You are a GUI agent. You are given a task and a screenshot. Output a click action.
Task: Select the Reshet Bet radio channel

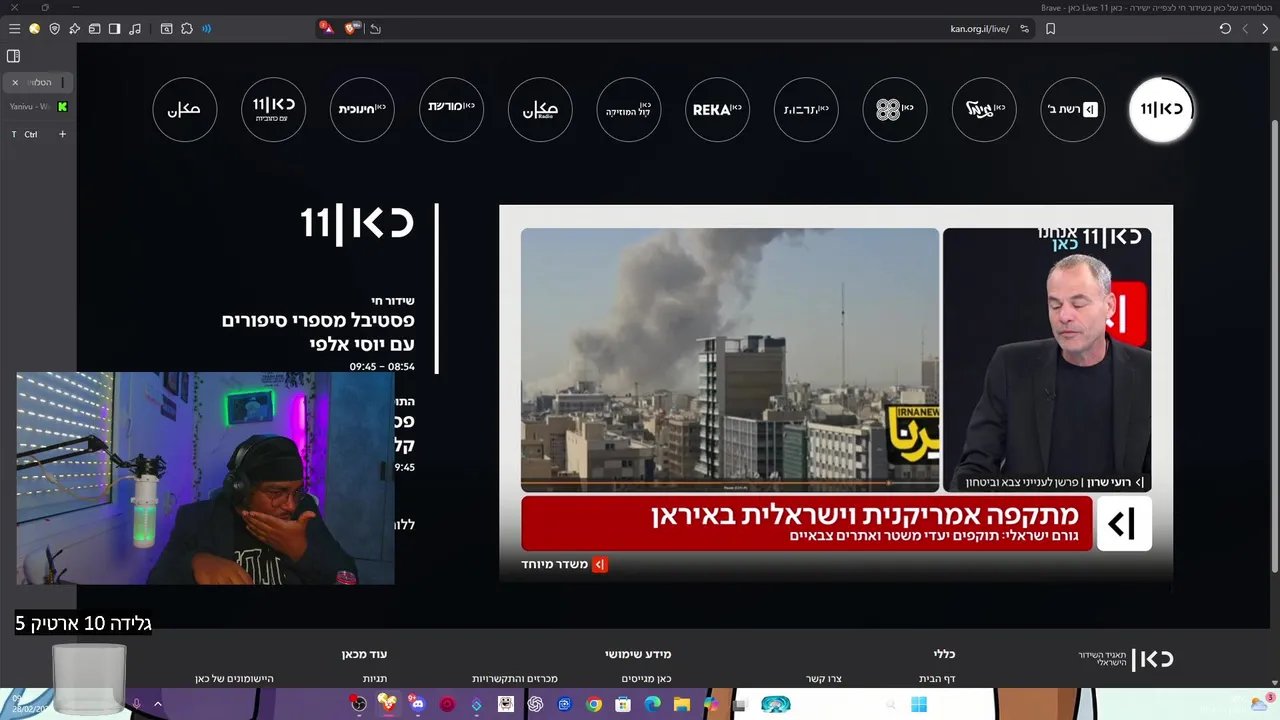point(1072,109)
